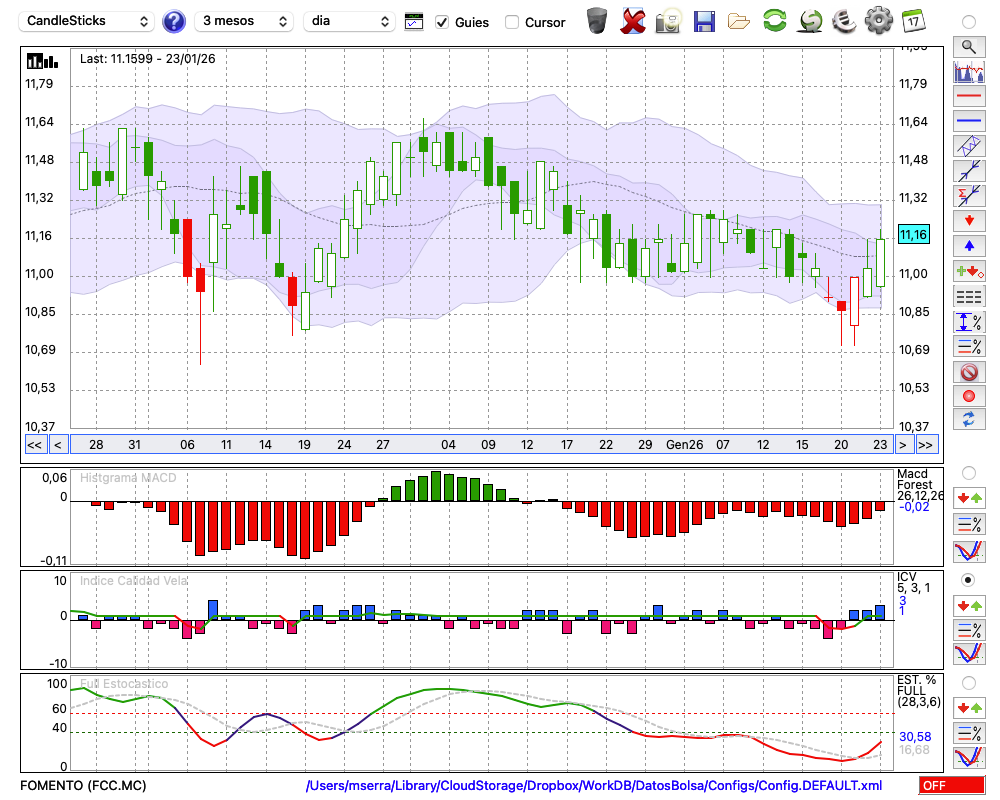
Task: Click the trash can icon in toolbar
Action: (597, 21)
